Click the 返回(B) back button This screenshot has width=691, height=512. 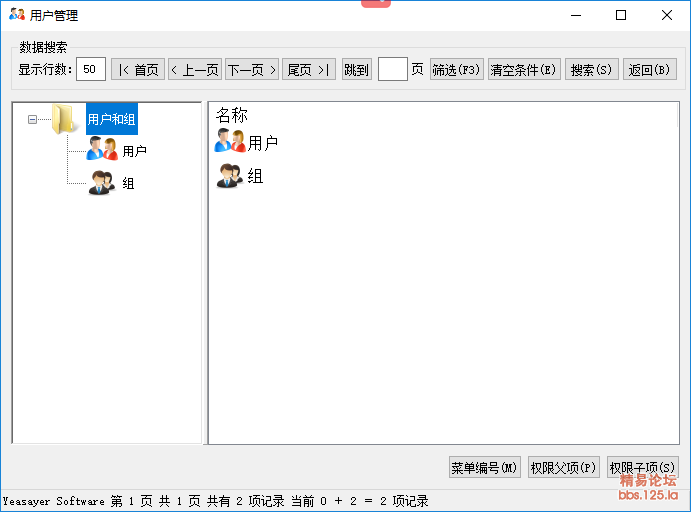pyautogui.click(x=650, y=69)
